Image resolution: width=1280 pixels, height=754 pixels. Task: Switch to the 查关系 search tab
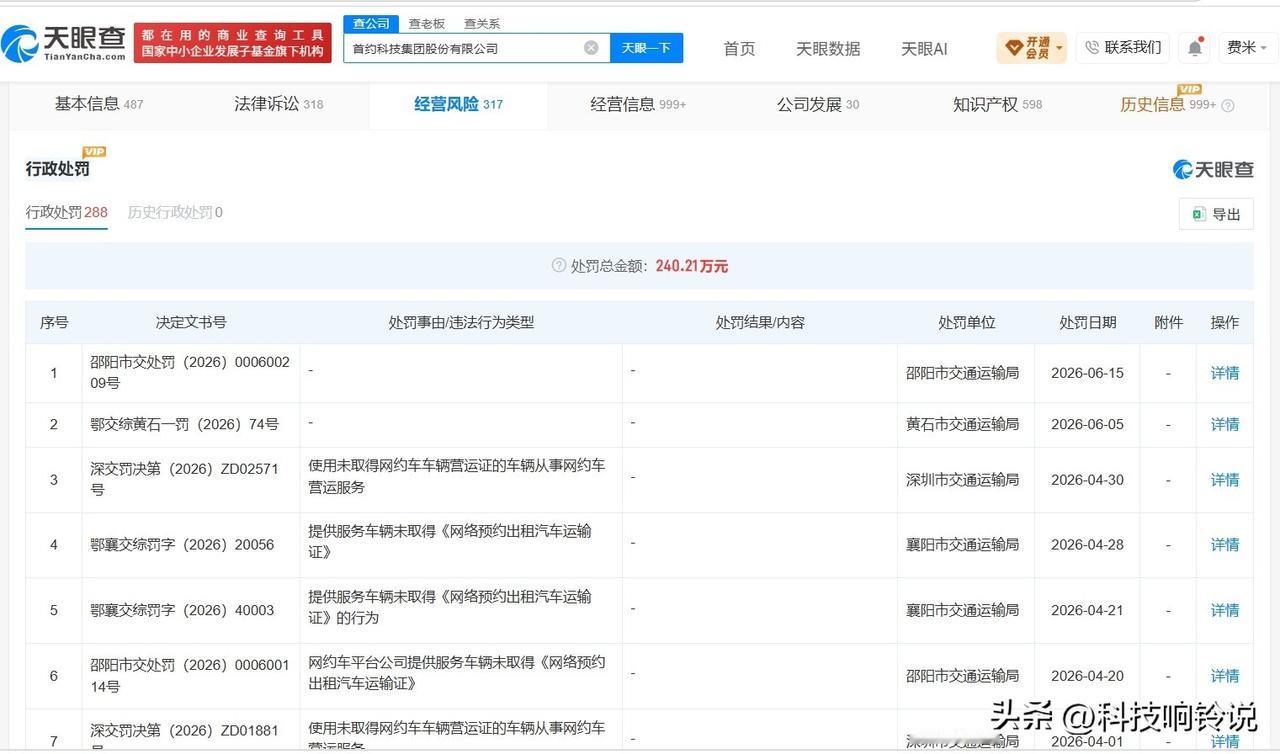[482, 23]
